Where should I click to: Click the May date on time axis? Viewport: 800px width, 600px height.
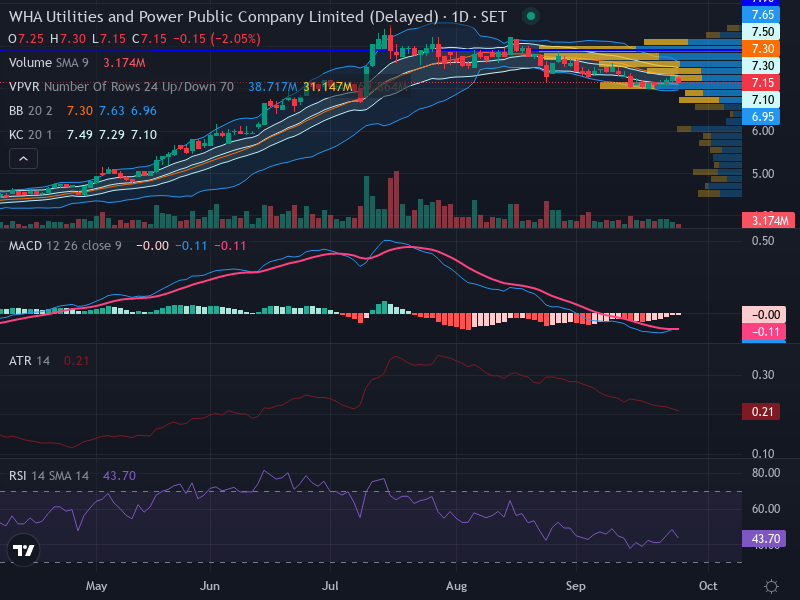coord(96,586)
